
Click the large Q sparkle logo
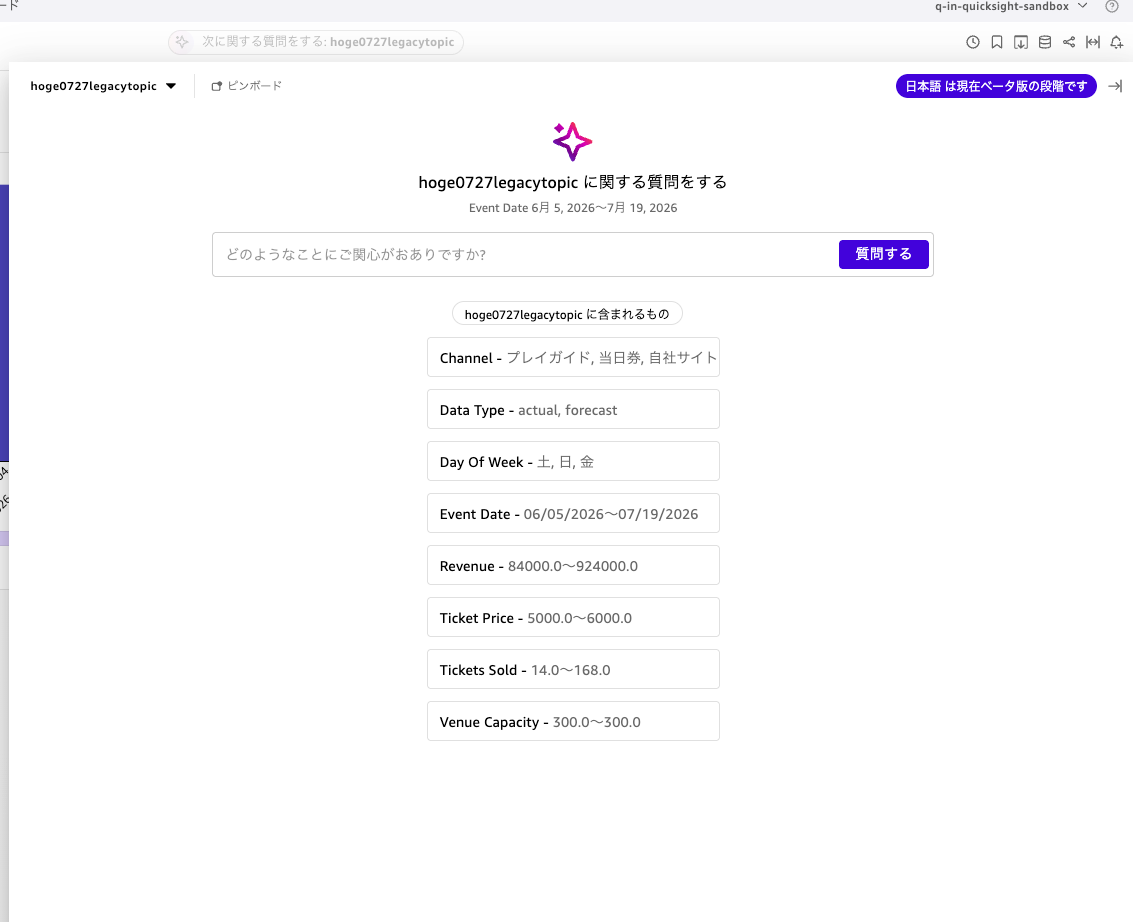pyautogui.click(x=572, y=141)
